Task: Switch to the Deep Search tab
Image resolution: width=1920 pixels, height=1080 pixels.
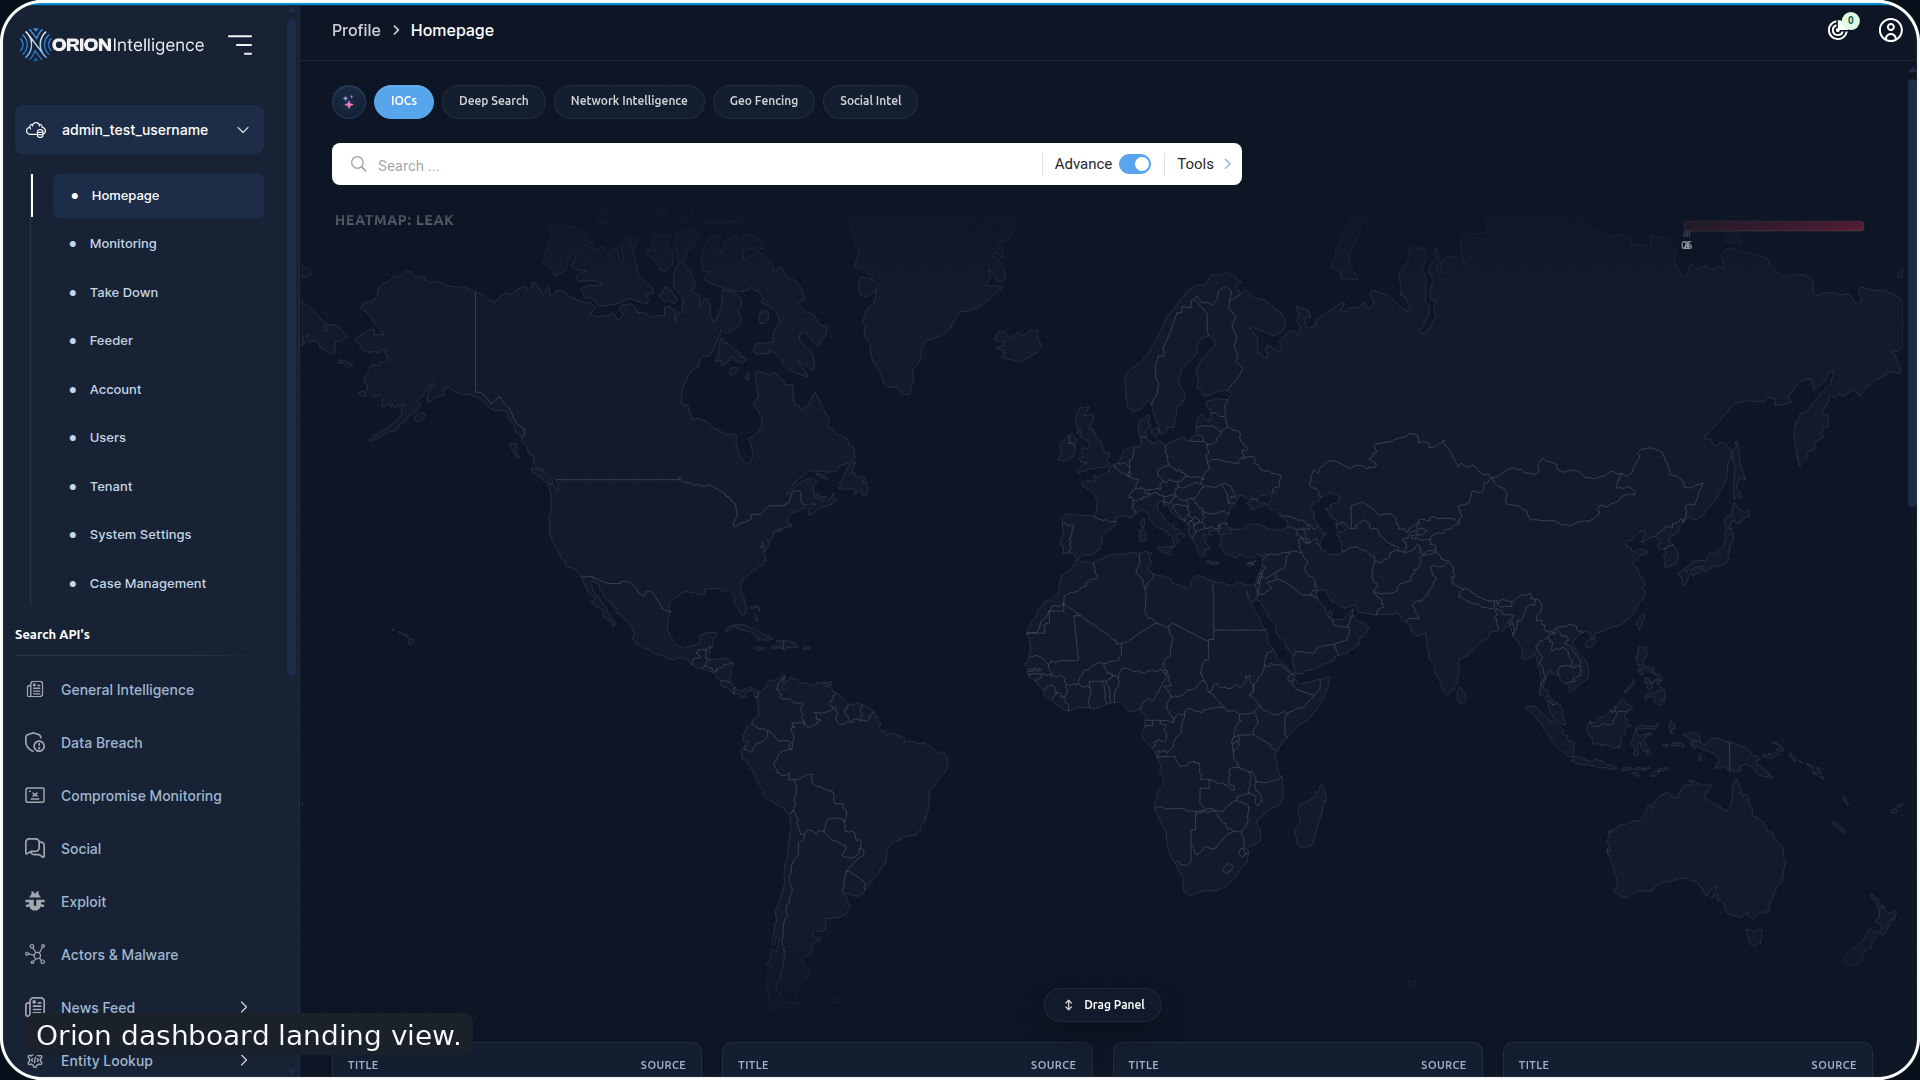Action: (494, 101)
